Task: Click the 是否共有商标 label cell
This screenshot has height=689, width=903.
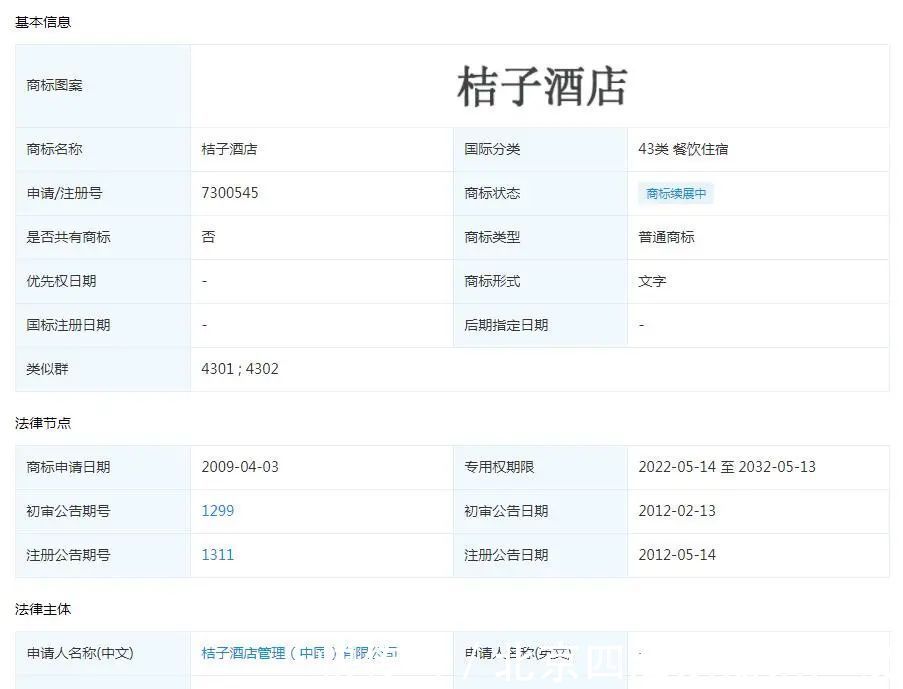Action: 103,237
